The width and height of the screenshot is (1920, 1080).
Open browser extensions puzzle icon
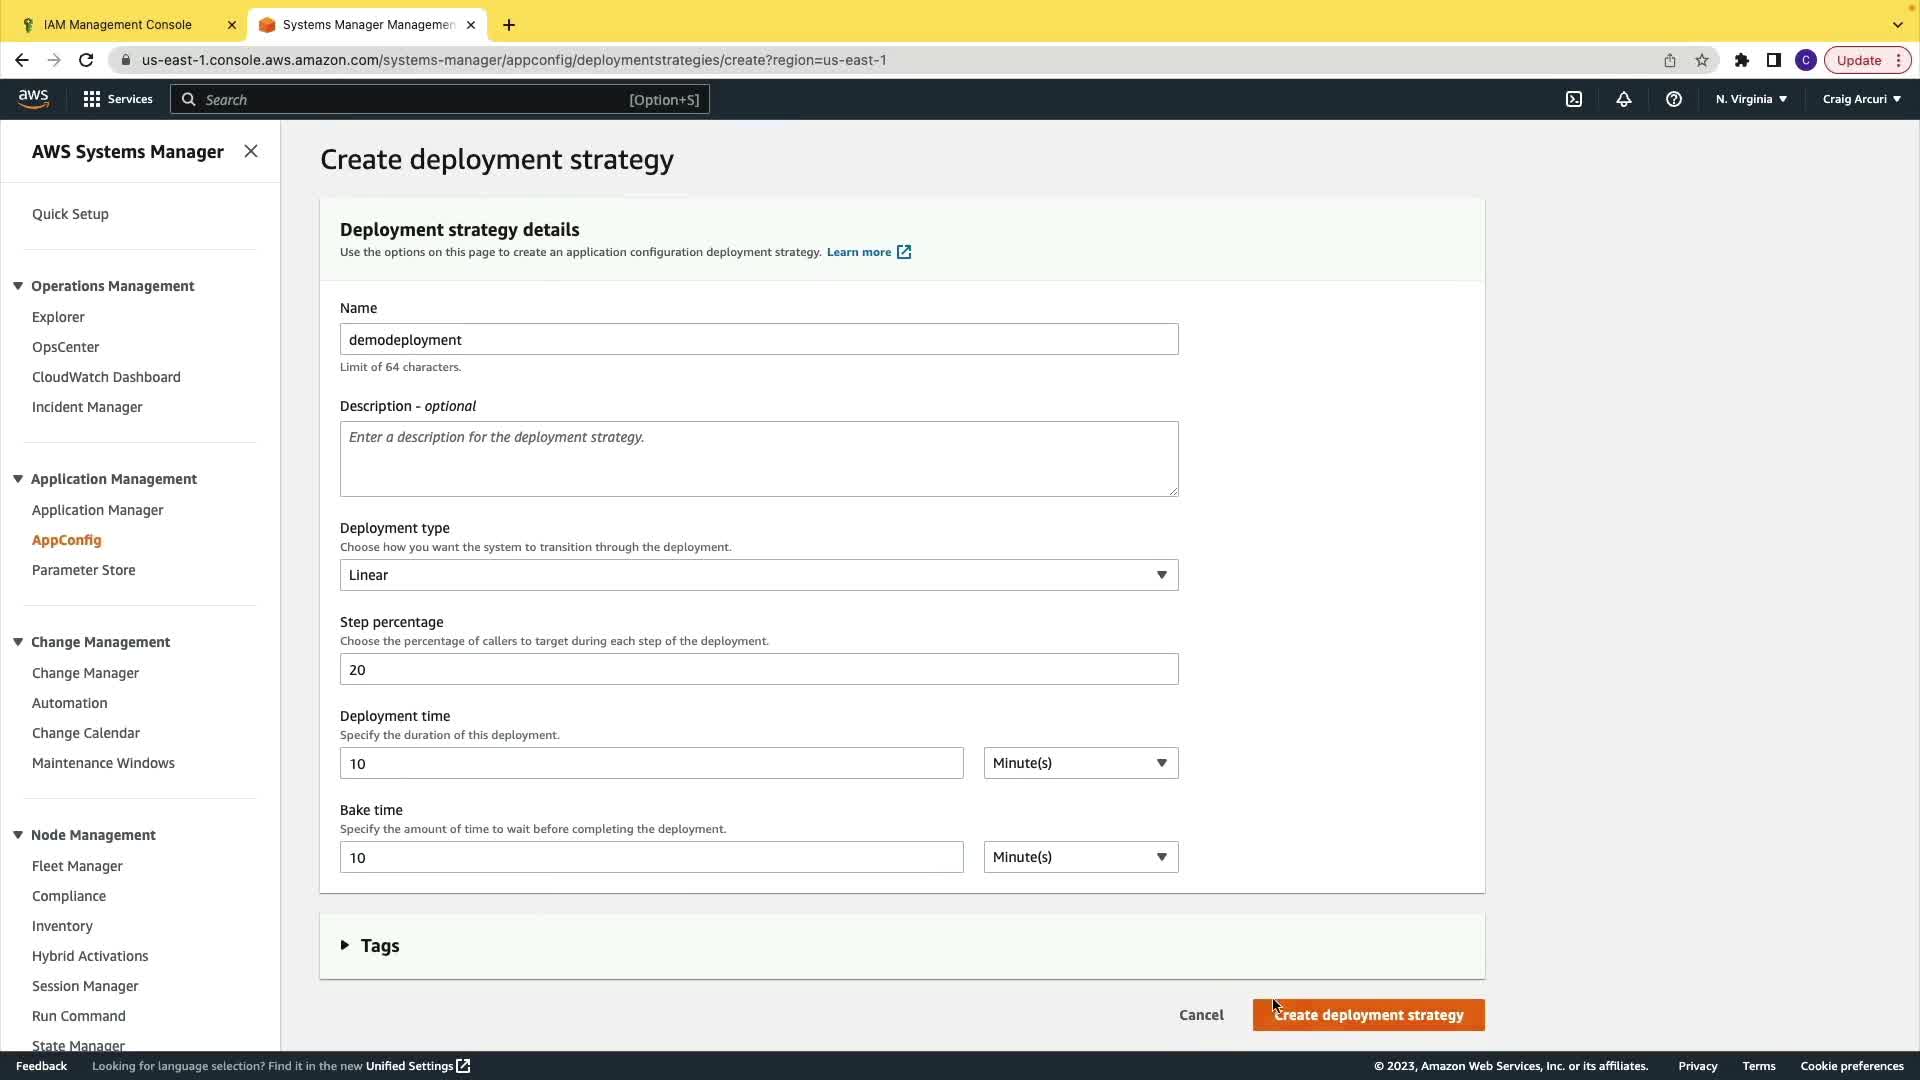coord(1742,60)
